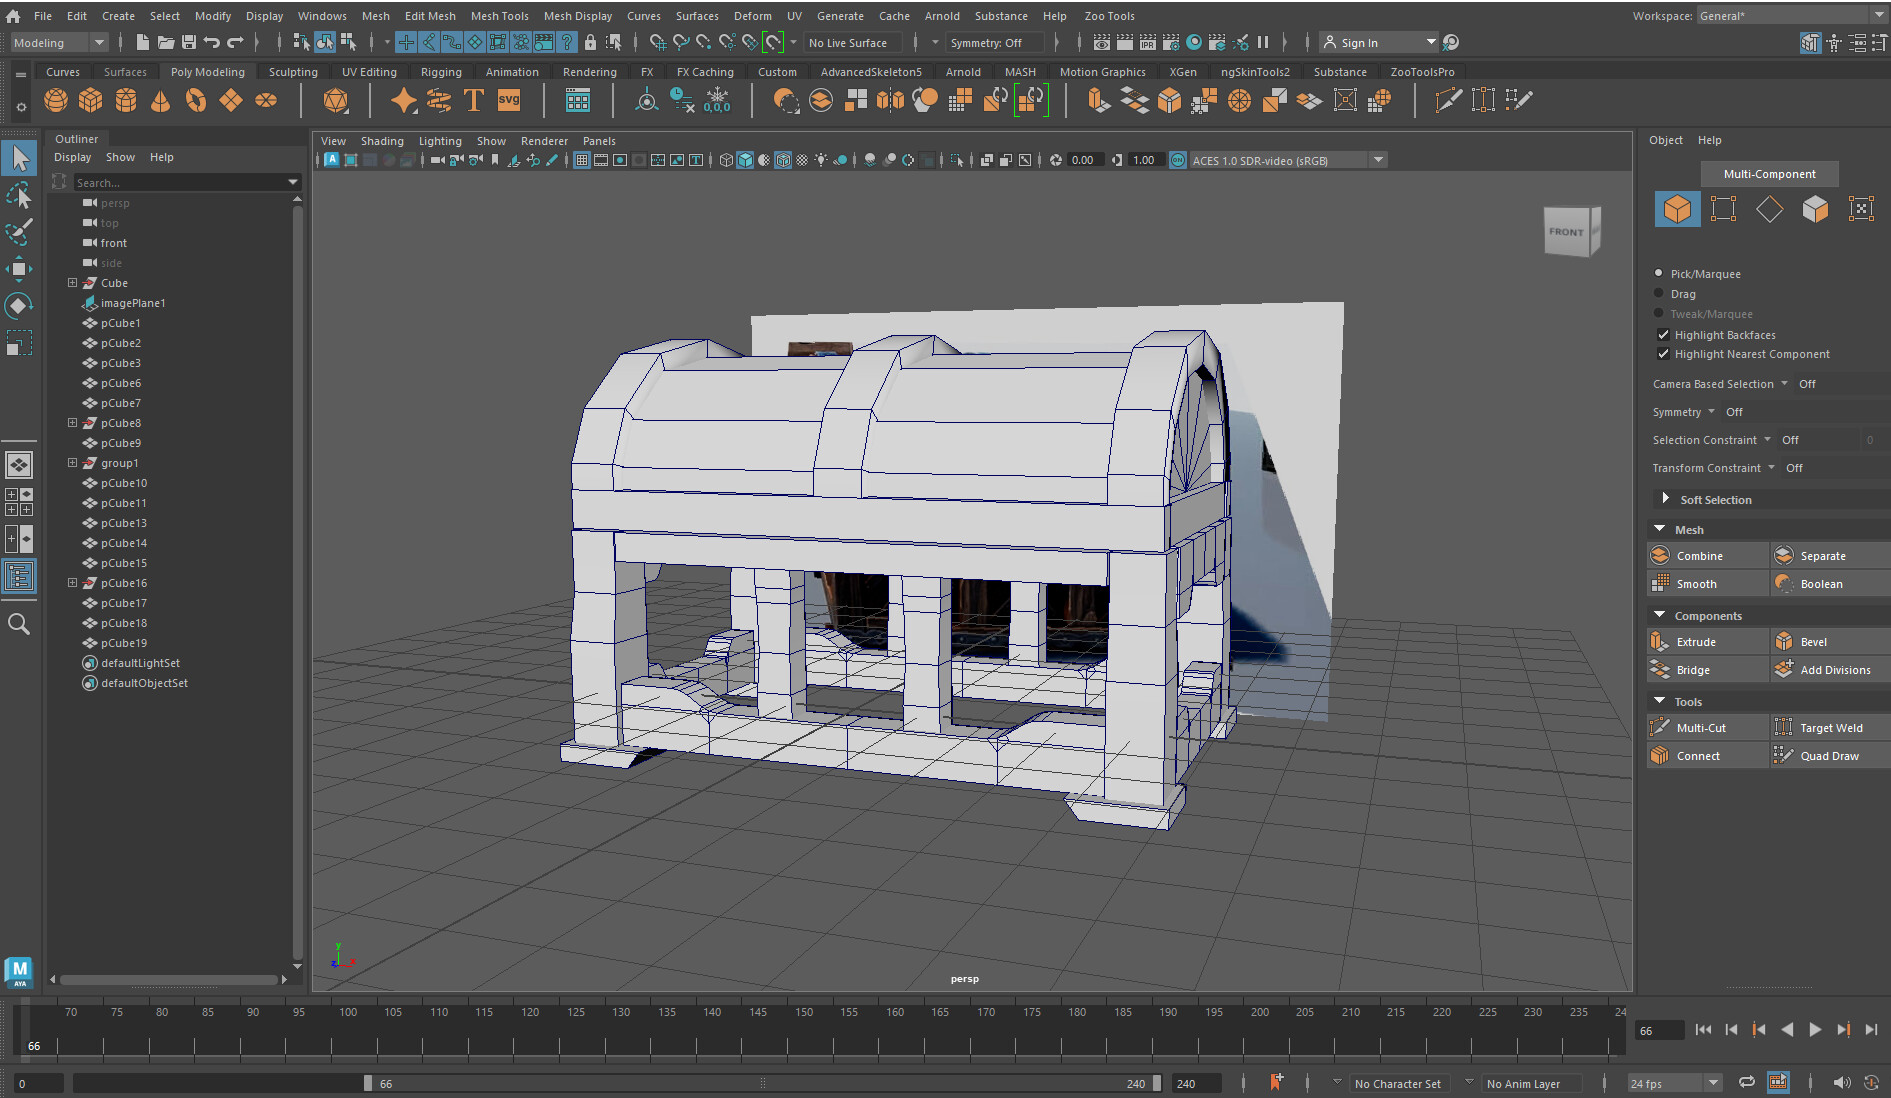Click the time range slider bar
This screenshot has height=1098, width=1891.
(760, 1084)
